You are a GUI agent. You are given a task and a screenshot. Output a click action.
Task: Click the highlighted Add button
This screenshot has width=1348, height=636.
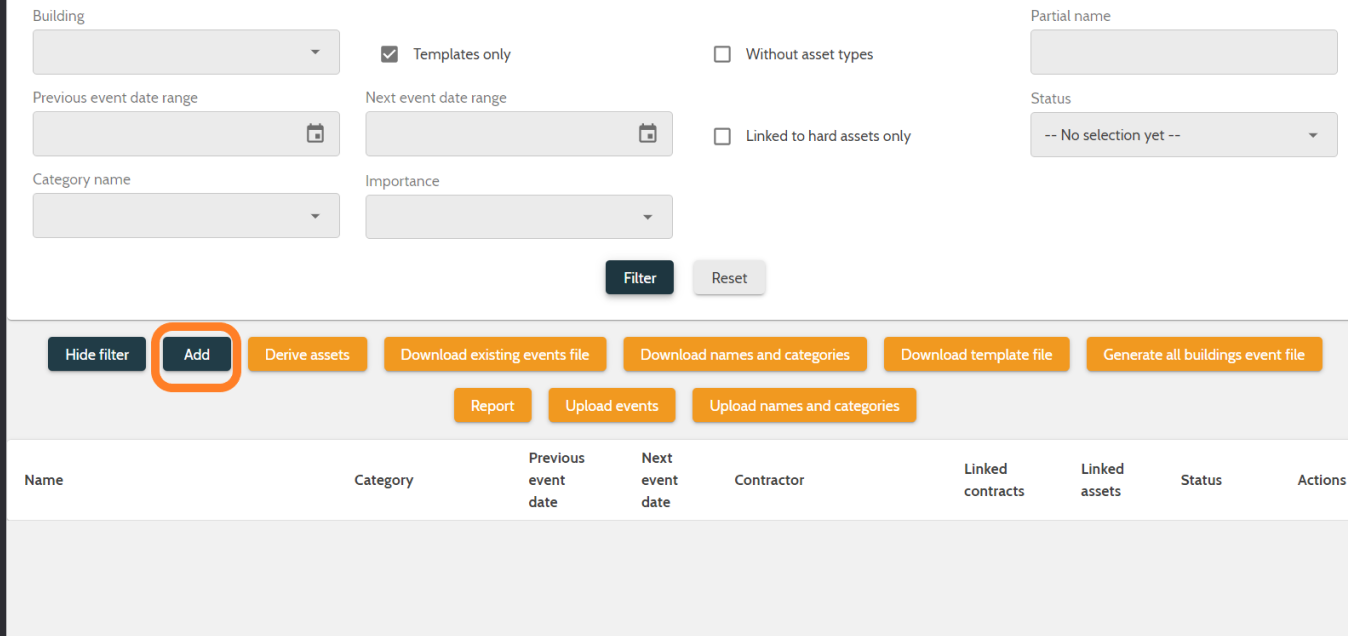click(196, 353)
